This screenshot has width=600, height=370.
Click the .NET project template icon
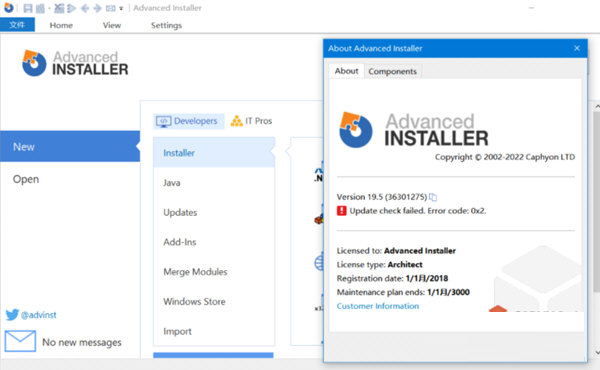click(x=318, y=175)
